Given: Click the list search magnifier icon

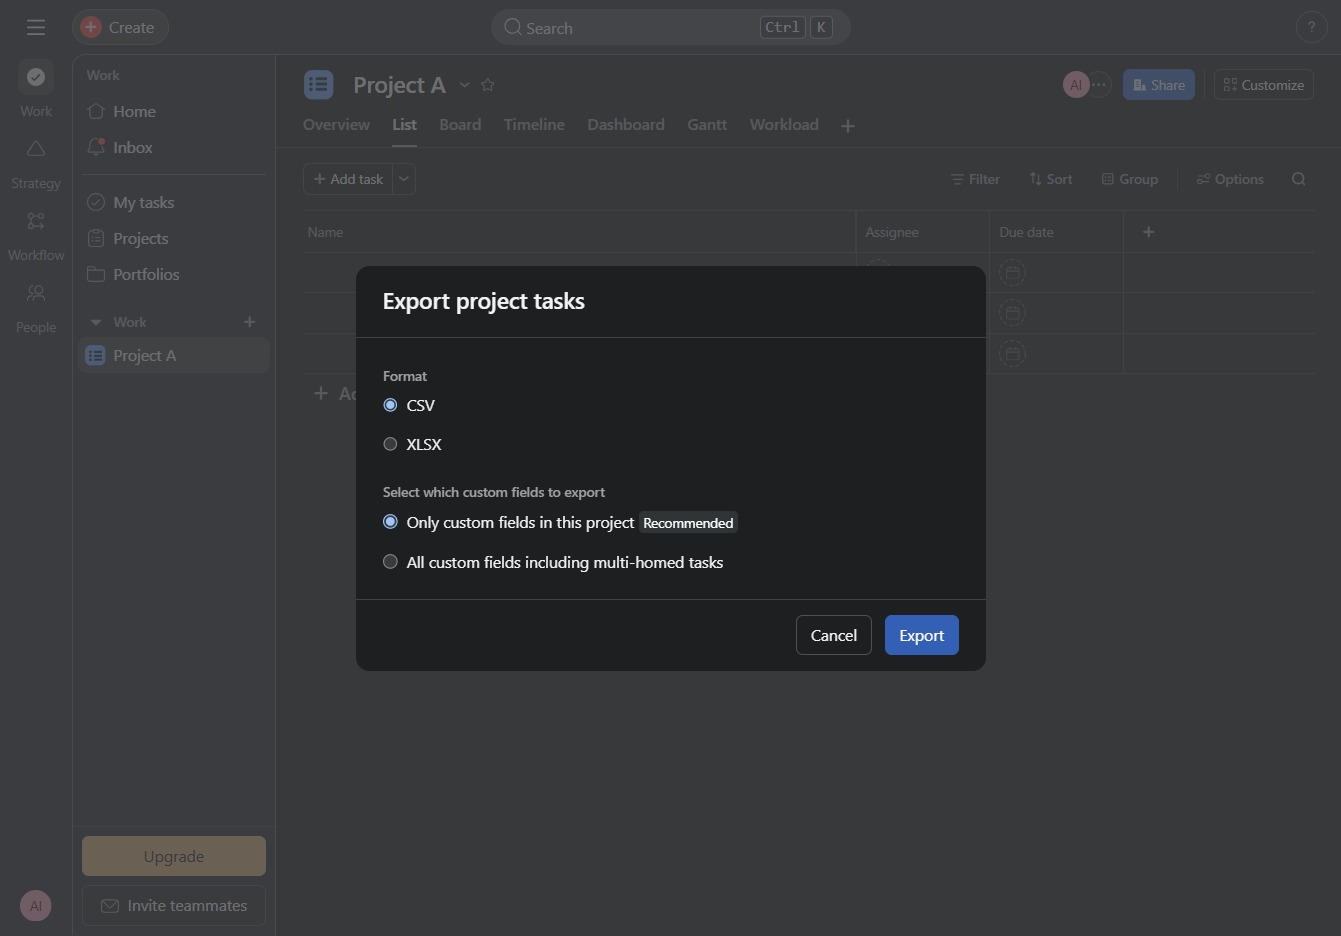Looking at the screenshot, I should point(1299,179).
